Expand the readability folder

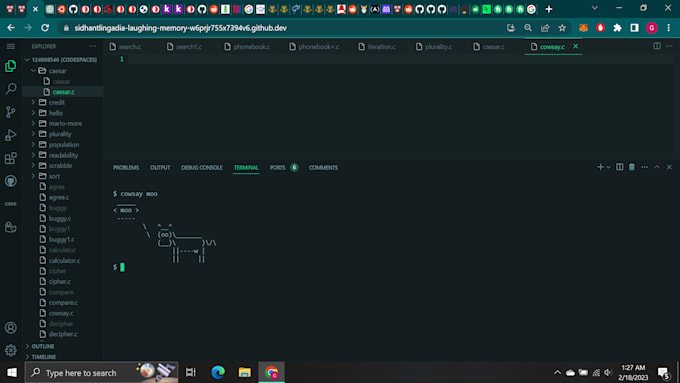click(33, 155)
